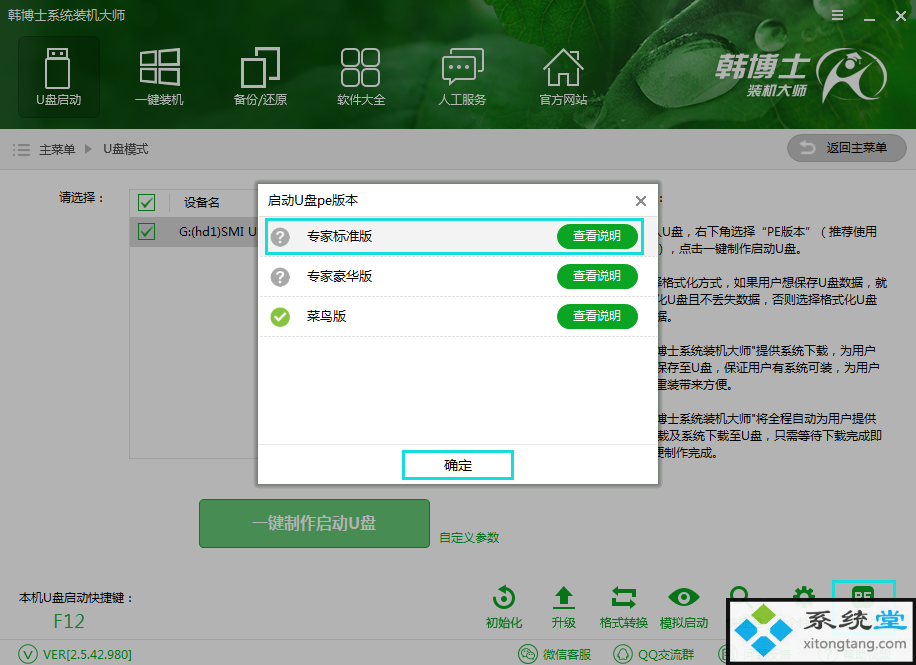Viewport: 916px width, 665px height.
Task: Click 主菜单 breadcrumb
Action: point(57,150)
